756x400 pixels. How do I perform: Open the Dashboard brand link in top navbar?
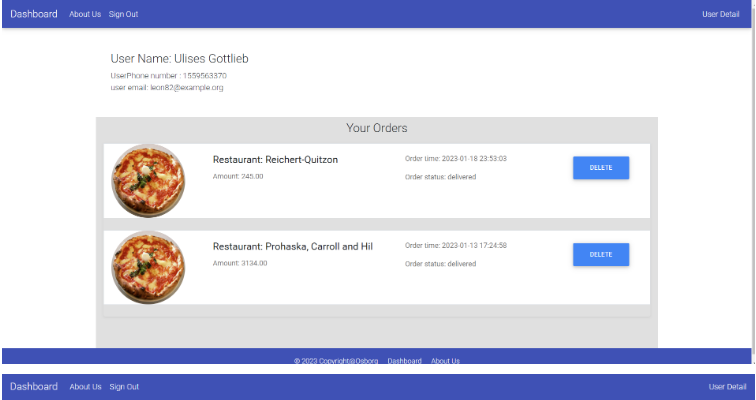pyautogui.click(x=34, y=14)
